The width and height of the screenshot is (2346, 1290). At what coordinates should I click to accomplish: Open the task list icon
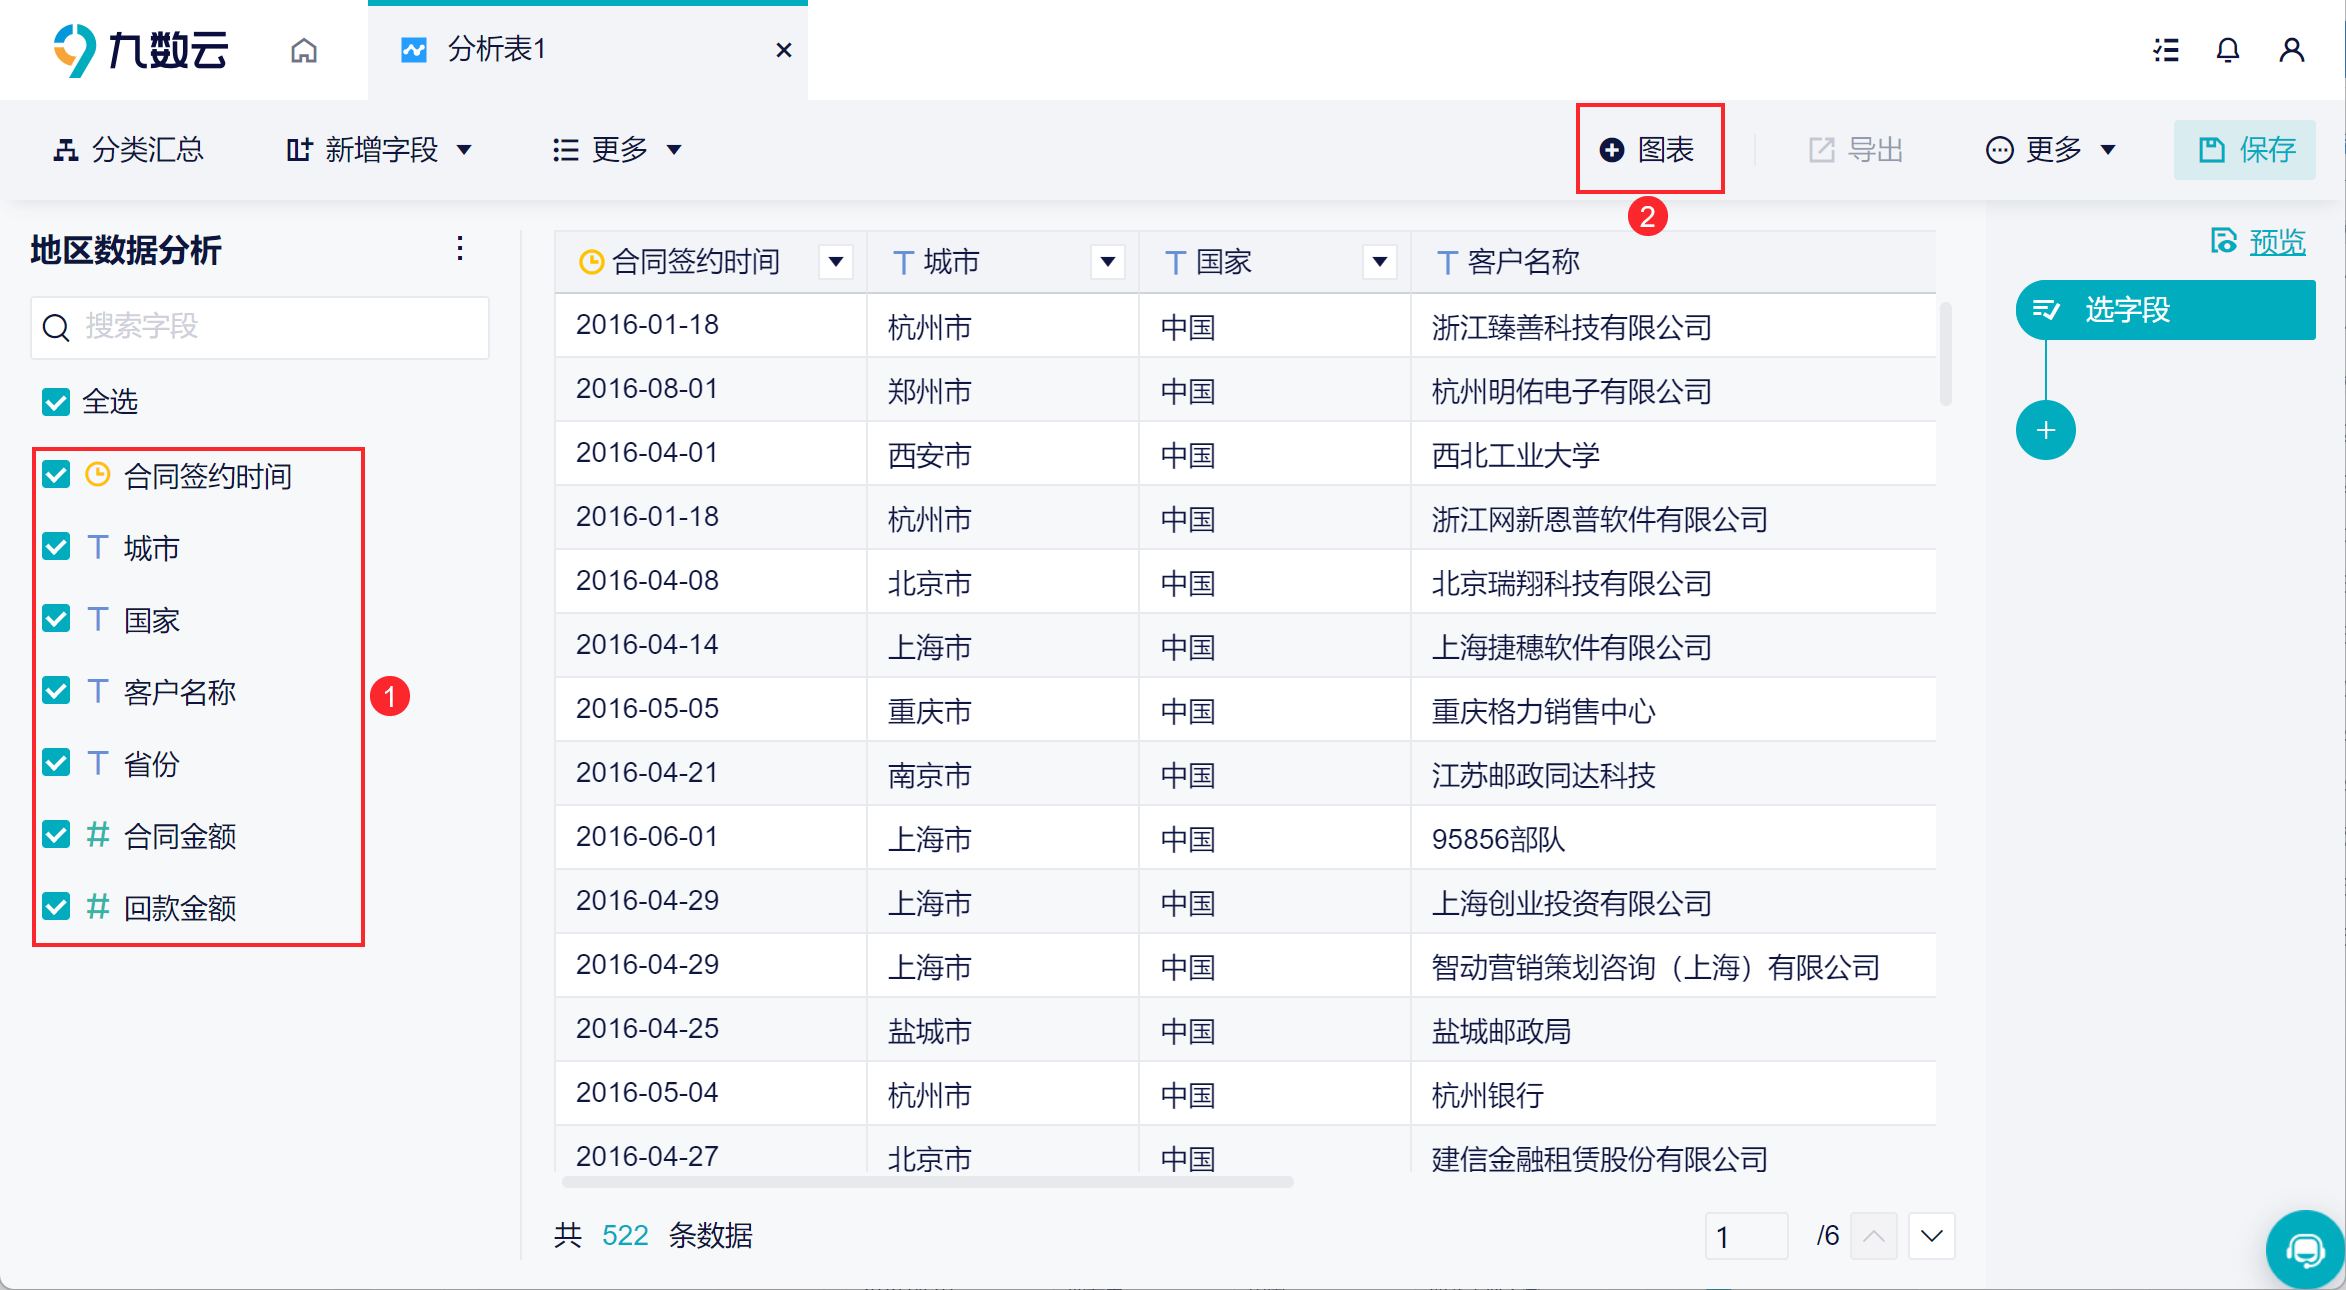tap(2165, 50)
